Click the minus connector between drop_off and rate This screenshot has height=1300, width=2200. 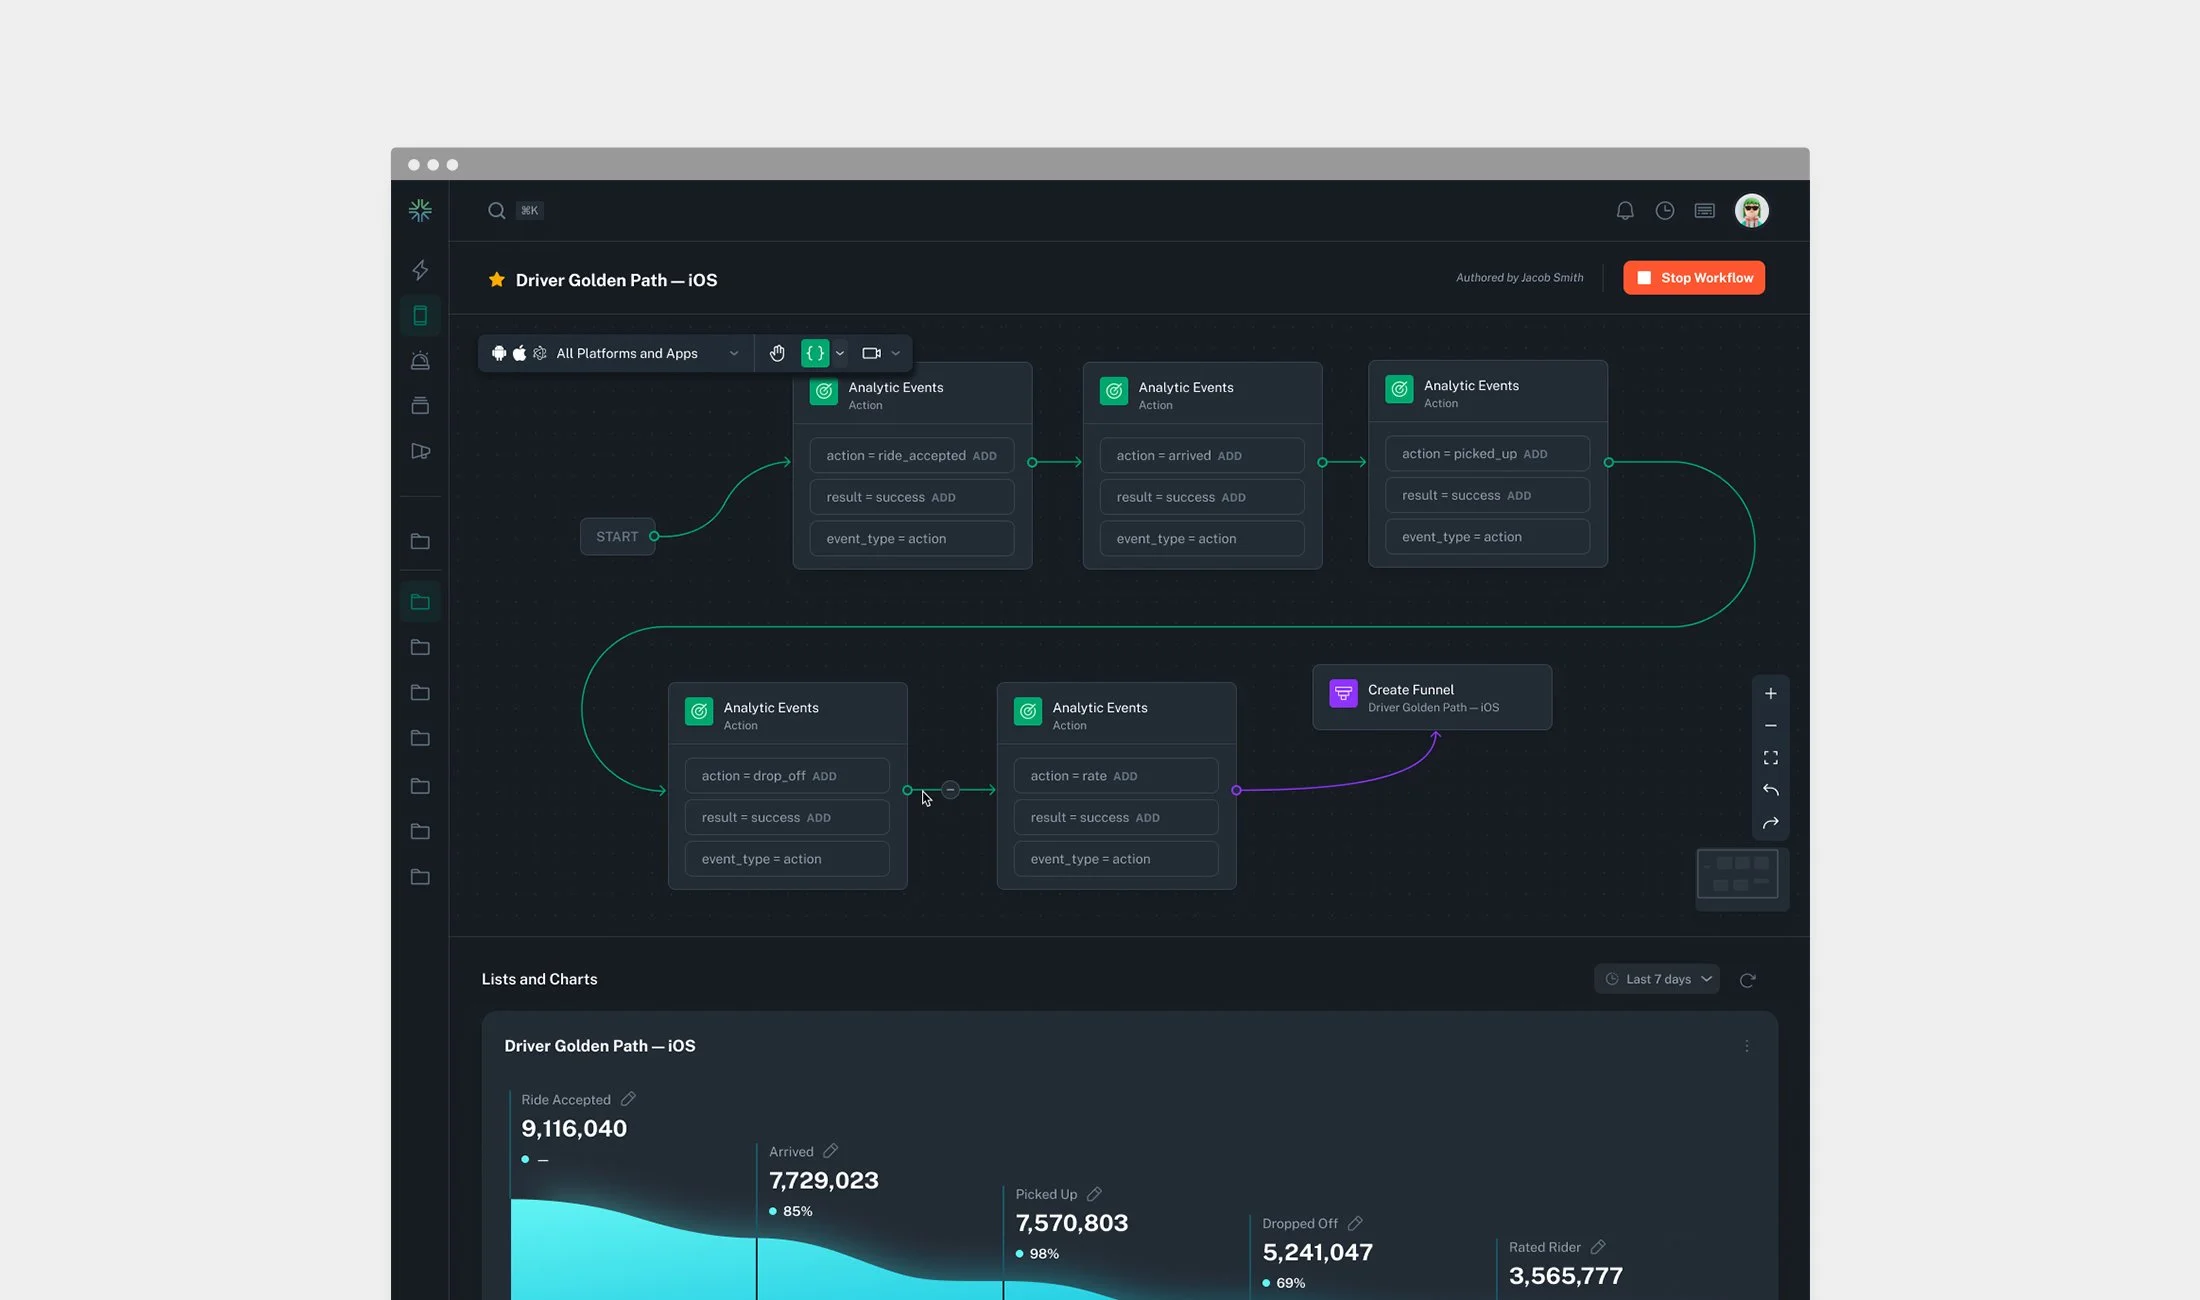(x=950, y=790)
